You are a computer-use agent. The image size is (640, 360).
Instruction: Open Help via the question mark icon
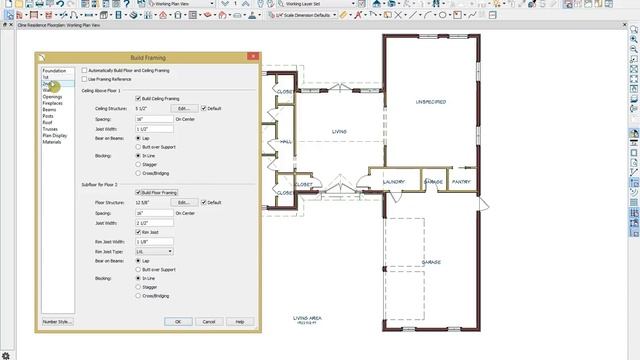[x=127, y=4]
